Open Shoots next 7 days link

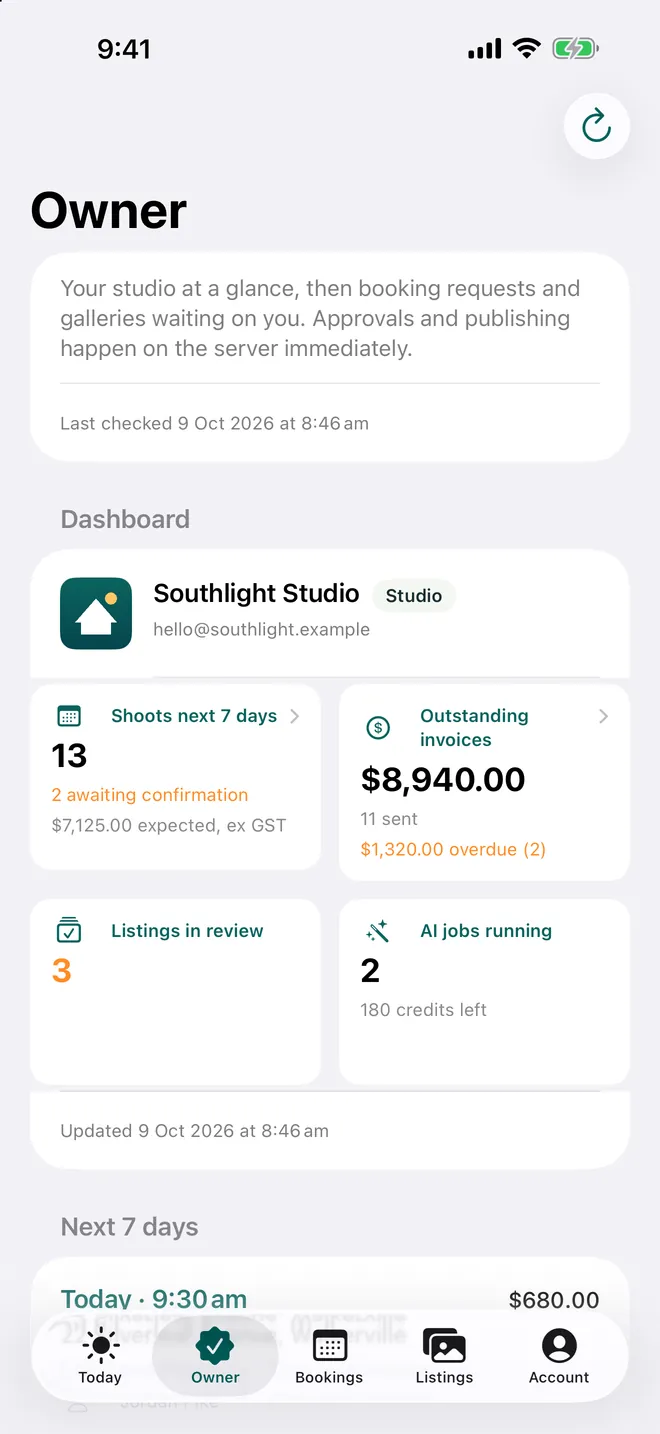(x=194, y=716)
